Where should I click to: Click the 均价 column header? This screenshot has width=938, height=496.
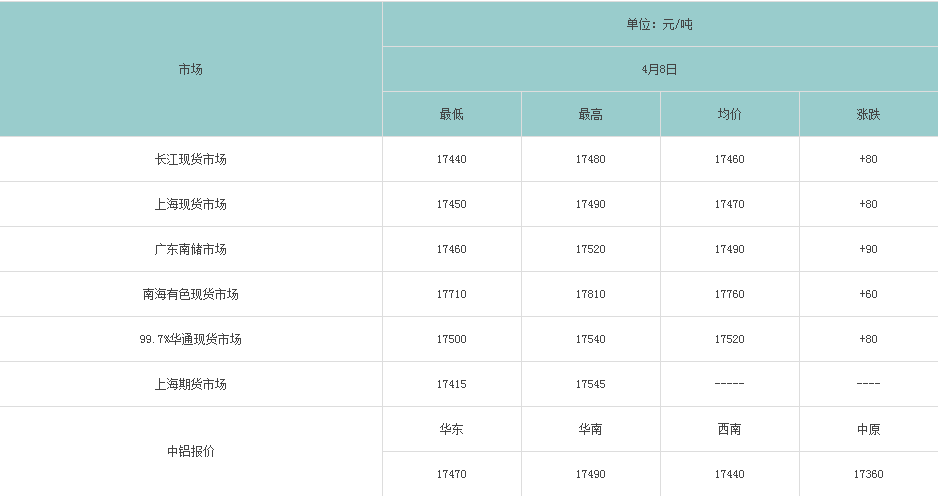point(729,114)
